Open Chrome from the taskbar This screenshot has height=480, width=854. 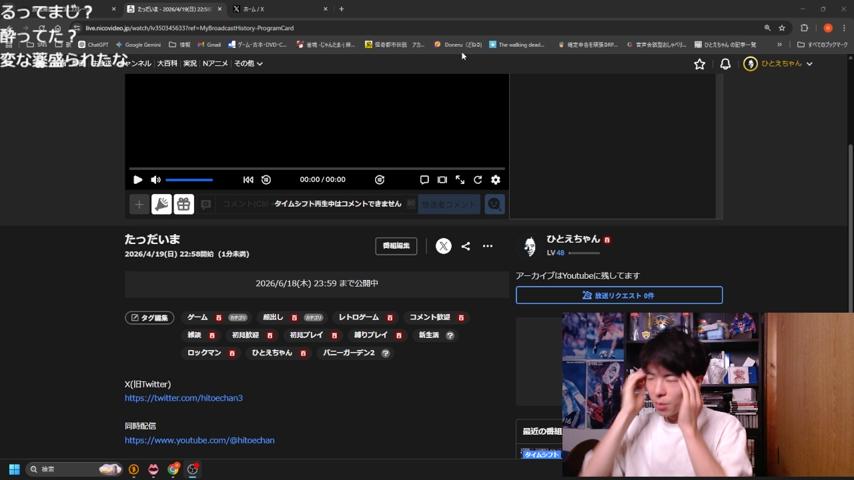coord(173,469)
